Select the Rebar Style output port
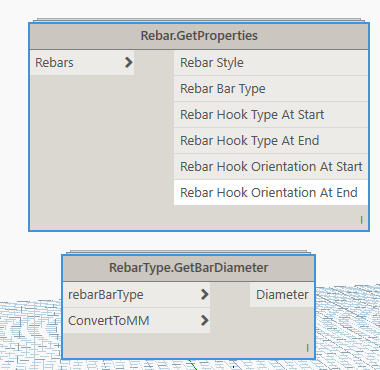This screenshot has width=380, height=370. [x=271, y=63]
